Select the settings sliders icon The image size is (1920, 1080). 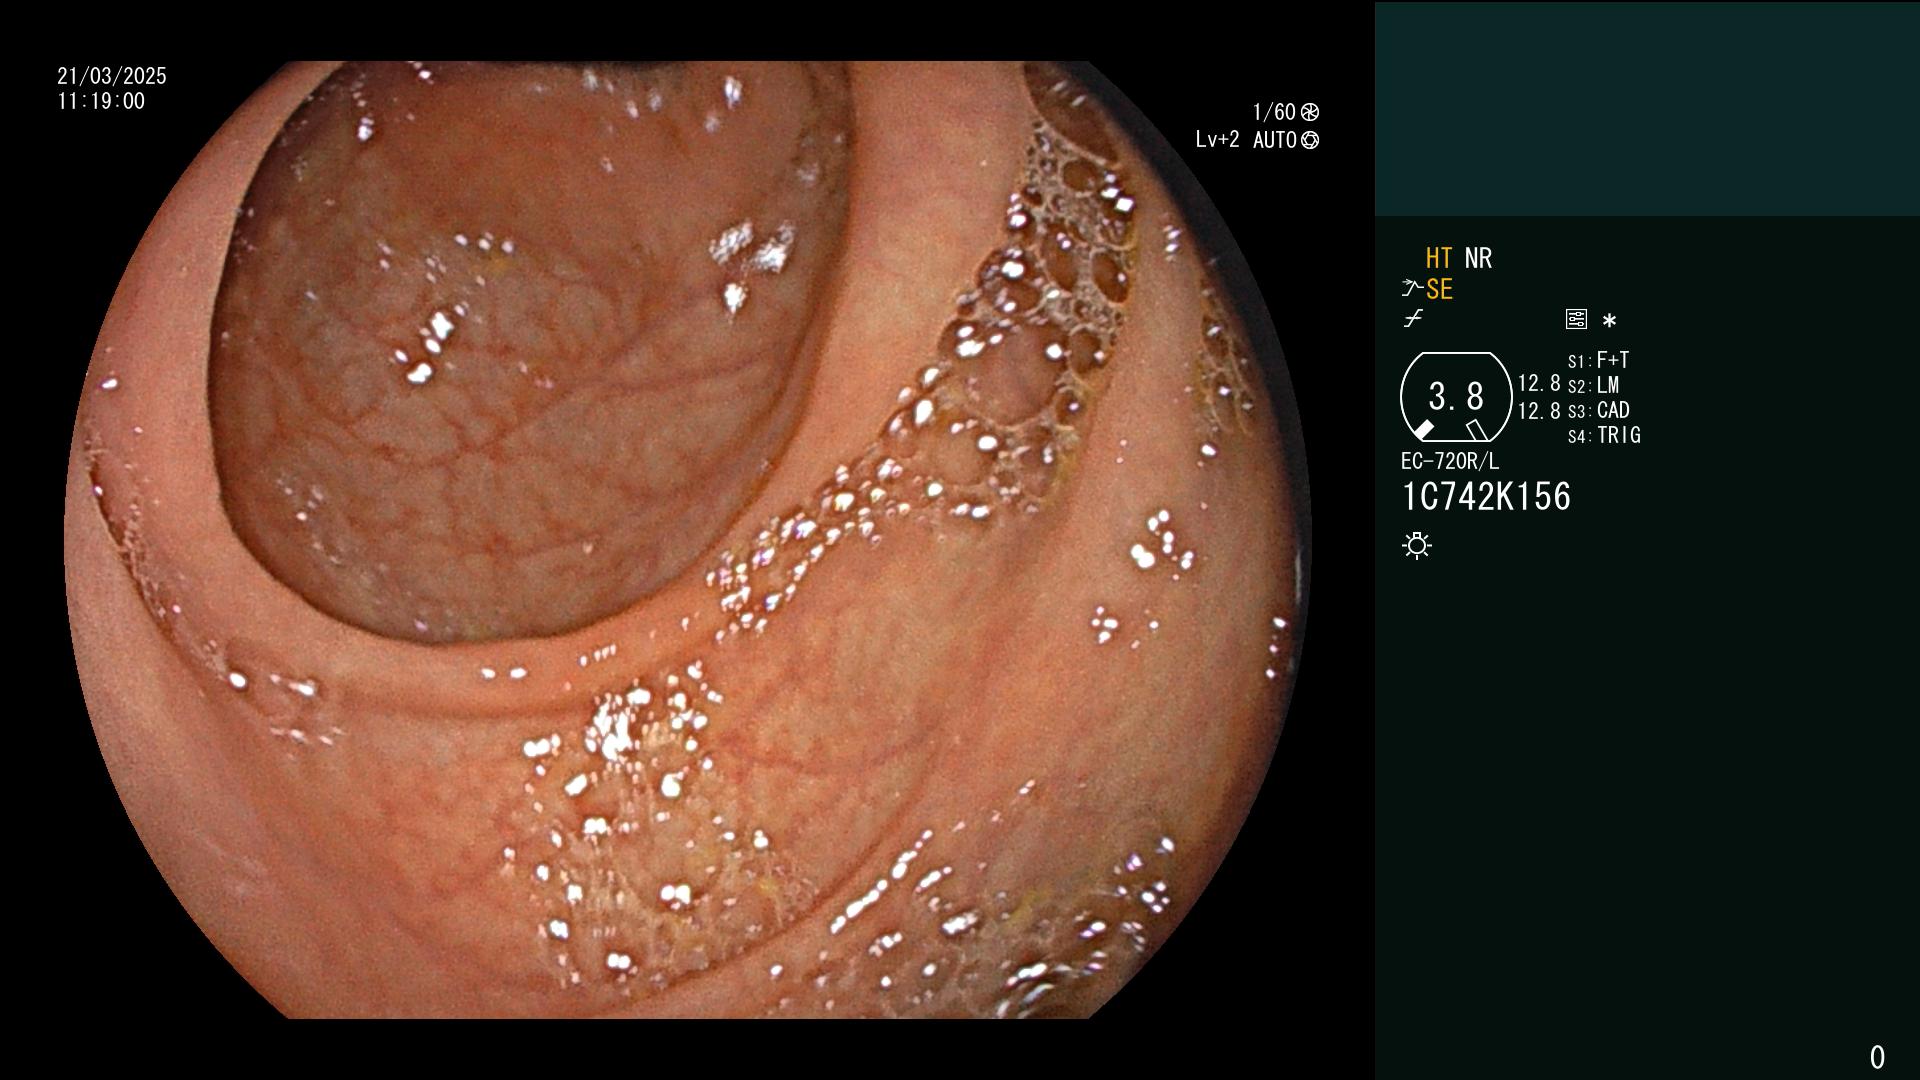click(x=1576, y=319)
